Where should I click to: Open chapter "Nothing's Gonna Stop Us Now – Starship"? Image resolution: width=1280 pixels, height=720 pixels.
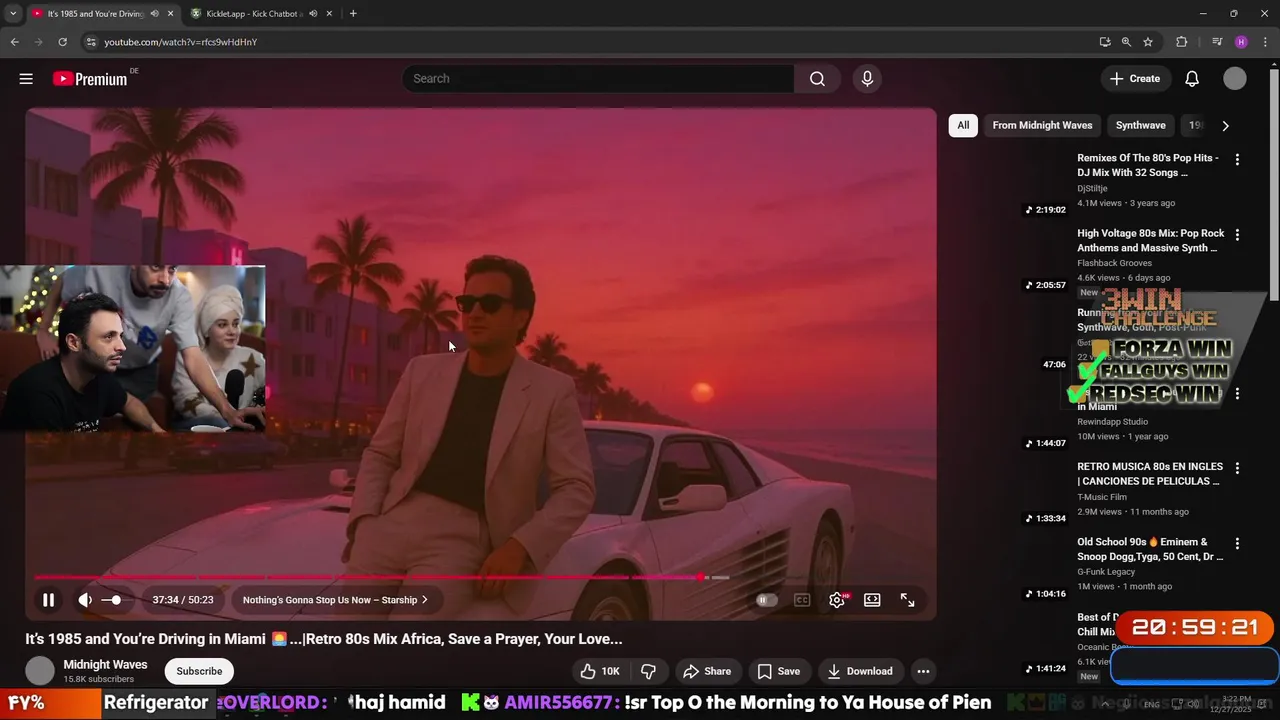pos(335,600)
